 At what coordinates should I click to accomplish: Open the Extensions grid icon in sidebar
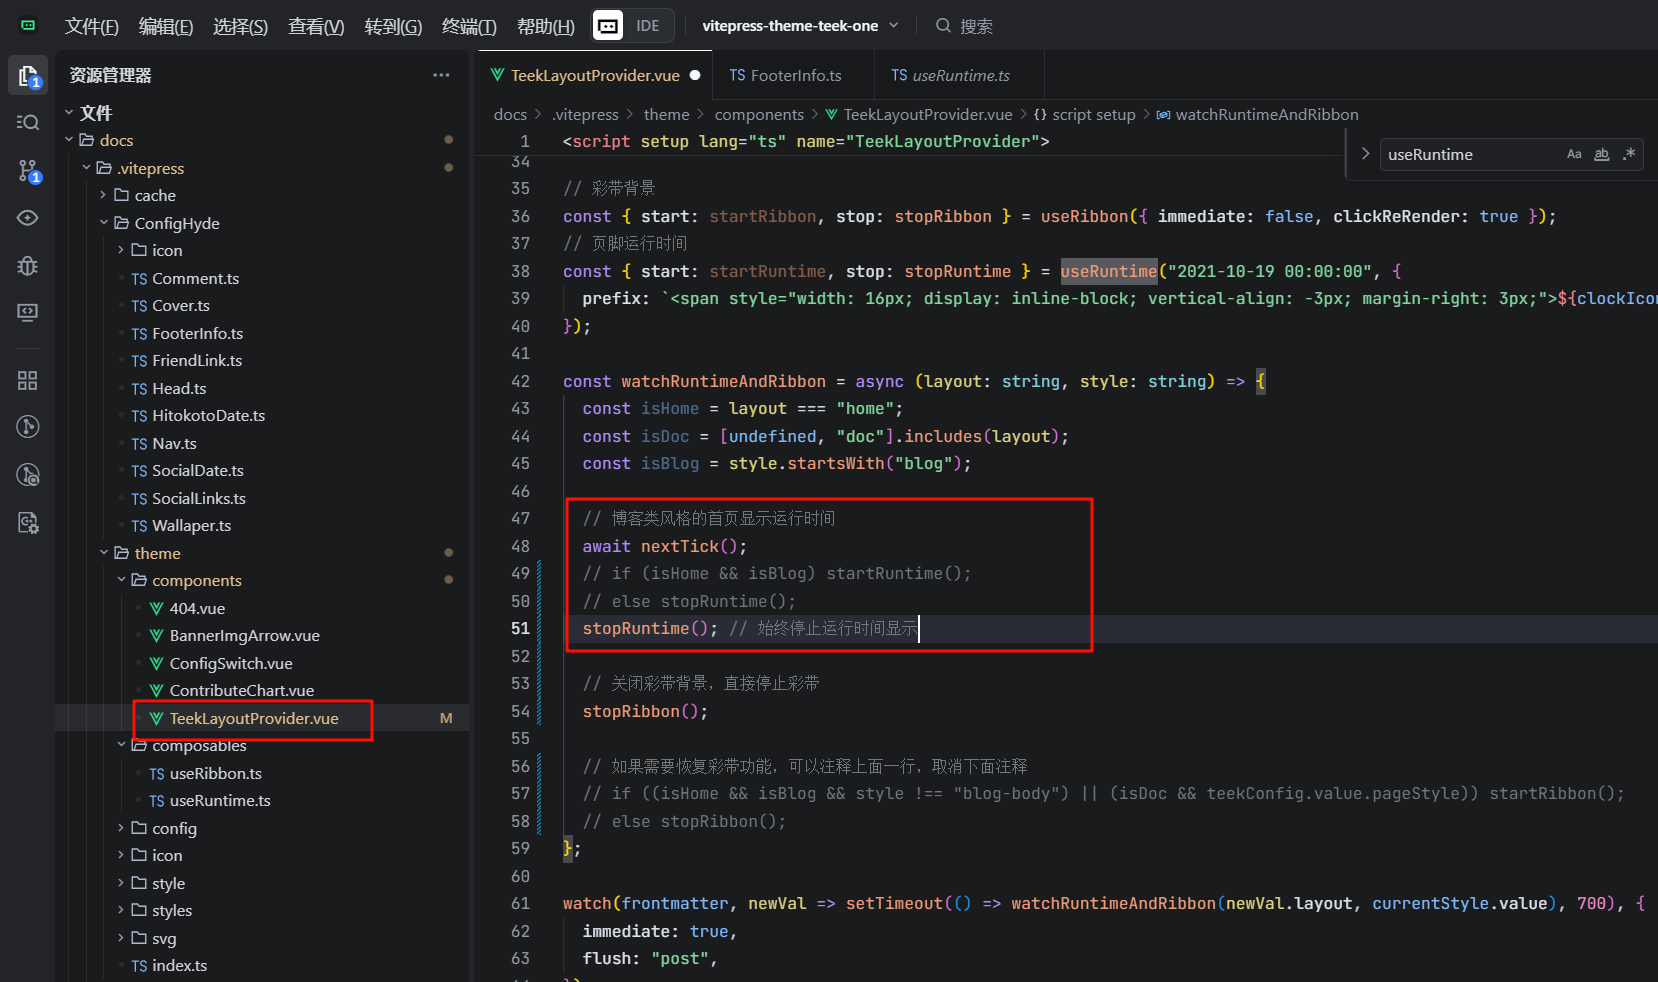28,380
